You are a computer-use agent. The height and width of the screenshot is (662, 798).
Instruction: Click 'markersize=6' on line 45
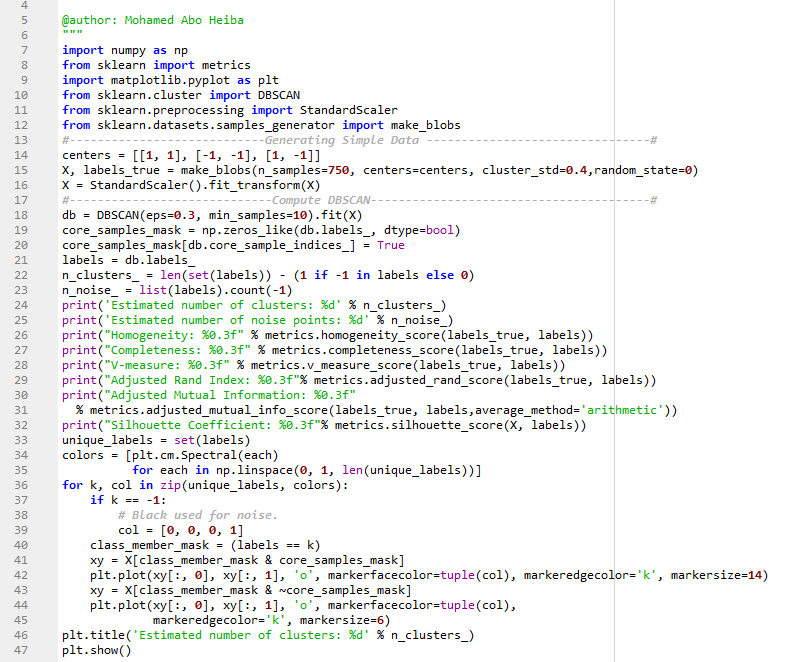coord(341,620)
